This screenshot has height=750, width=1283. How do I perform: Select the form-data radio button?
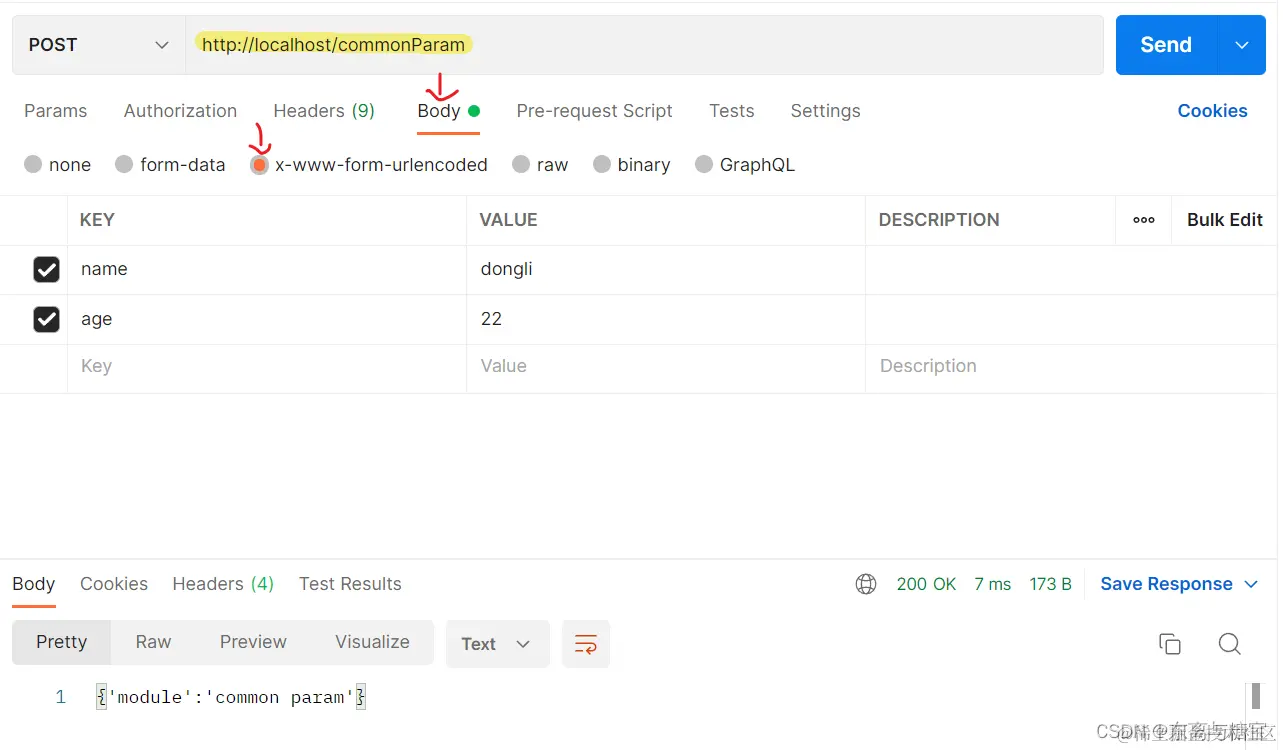124,164
